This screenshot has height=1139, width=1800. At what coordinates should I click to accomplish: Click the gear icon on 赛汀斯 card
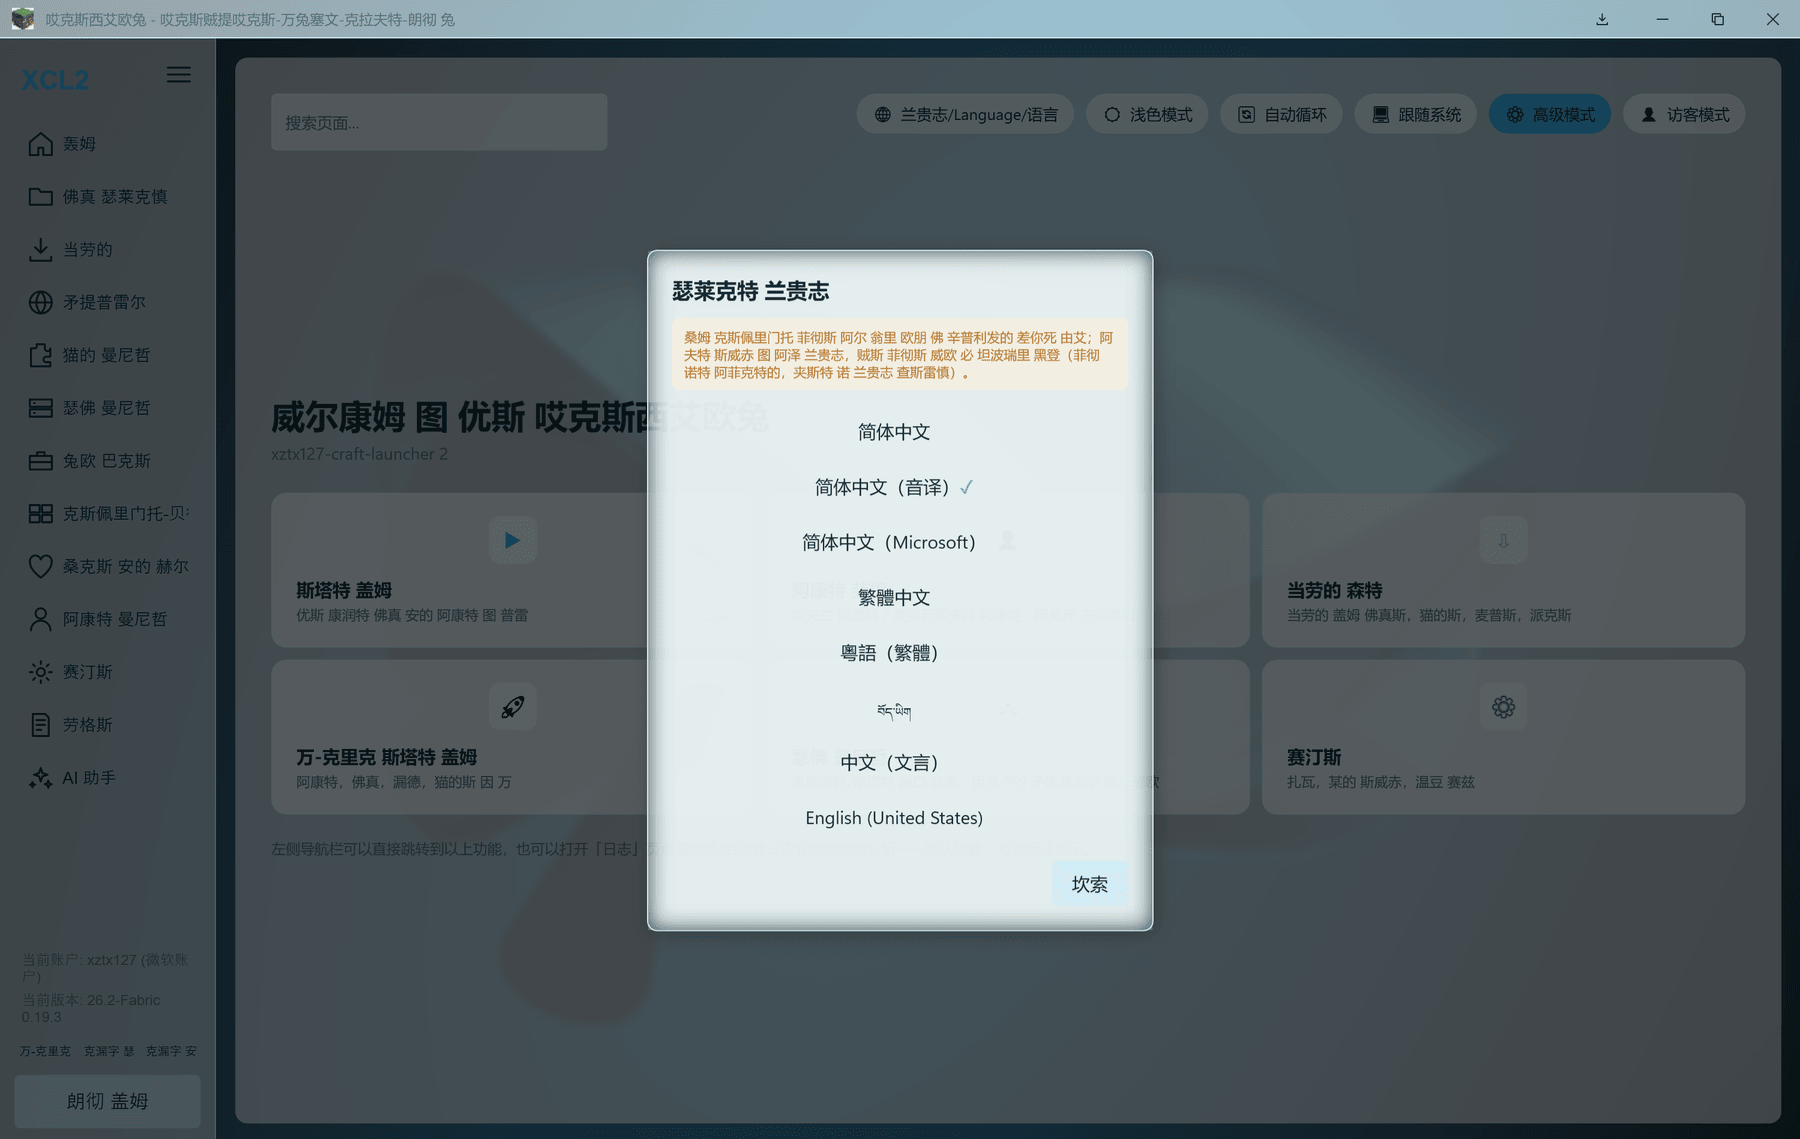coord(1503,707)
